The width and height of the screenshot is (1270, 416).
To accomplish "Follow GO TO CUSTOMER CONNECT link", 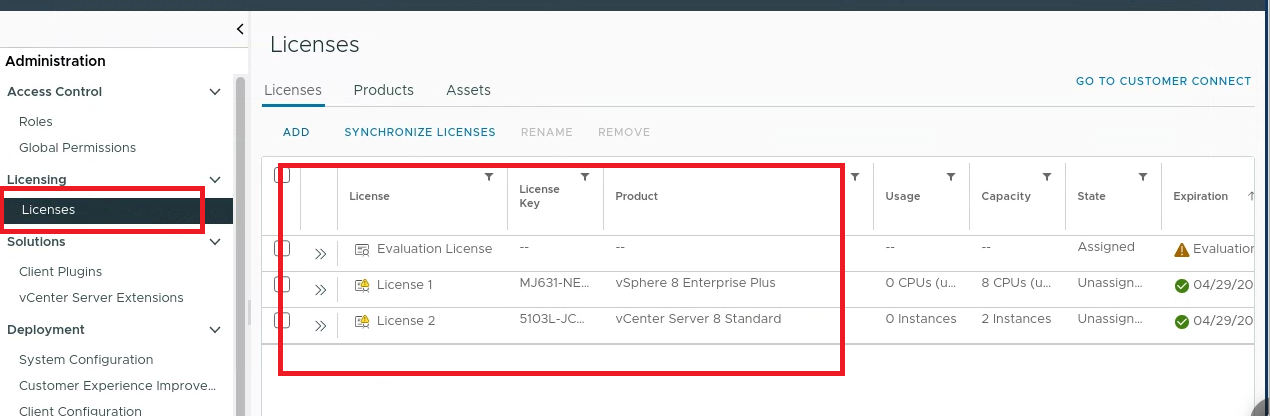I will tap(1163, 81).
